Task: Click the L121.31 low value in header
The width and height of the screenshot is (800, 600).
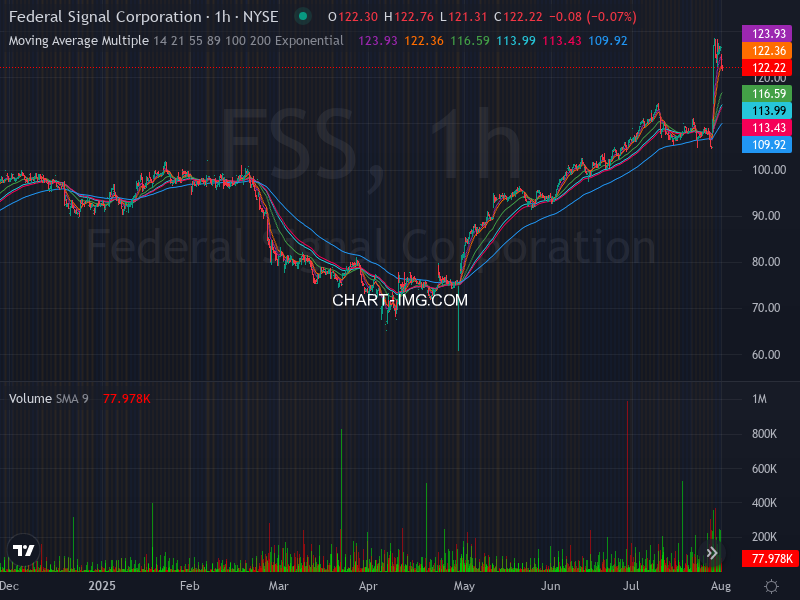Action: click(463, 17)
